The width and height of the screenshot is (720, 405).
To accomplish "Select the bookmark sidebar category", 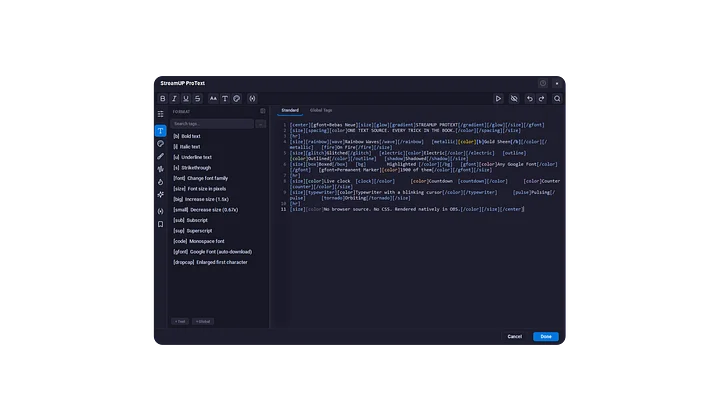I will [160, 224].
